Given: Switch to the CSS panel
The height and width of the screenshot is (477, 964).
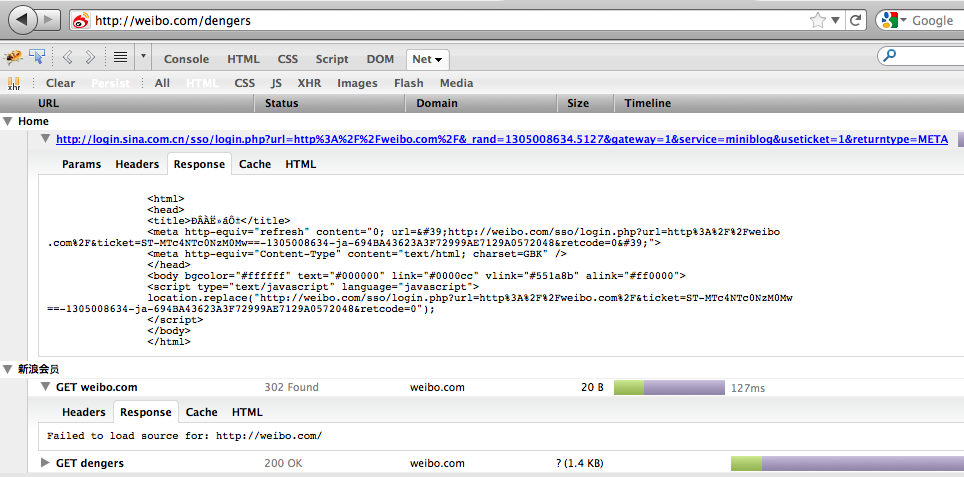Looking at the screenshot, I should 287,59.
